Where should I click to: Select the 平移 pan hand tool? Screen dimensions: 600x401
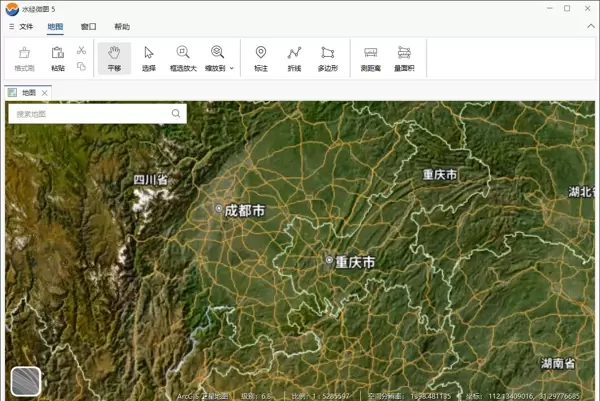point(113,58)
